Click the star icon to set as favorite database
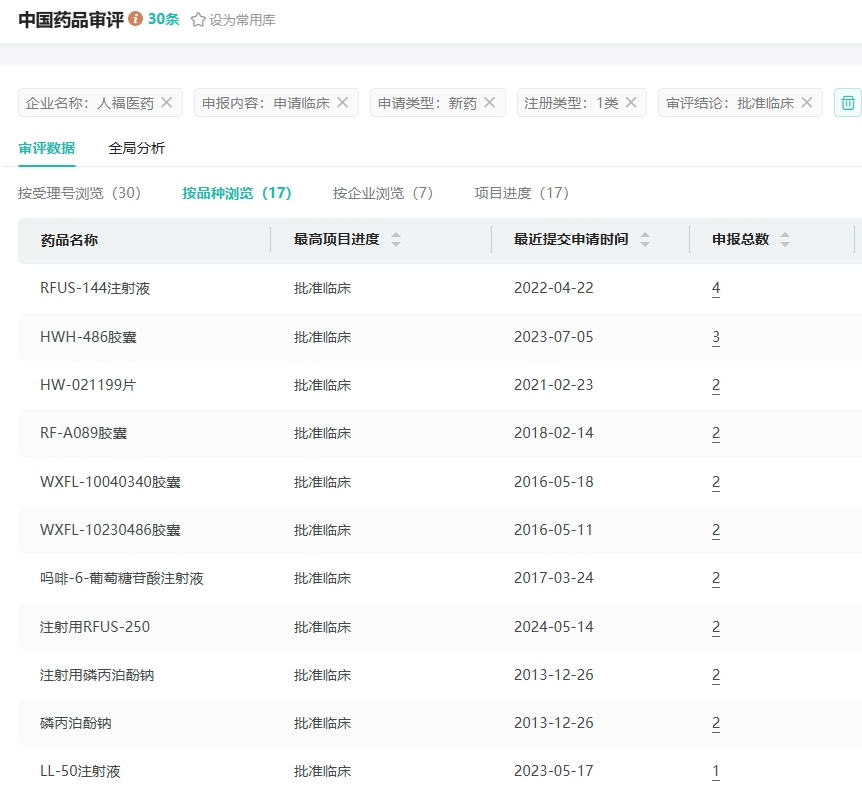The width and height of the screenshot is (862, 796). pyautogui.click(x=198, y=20)
